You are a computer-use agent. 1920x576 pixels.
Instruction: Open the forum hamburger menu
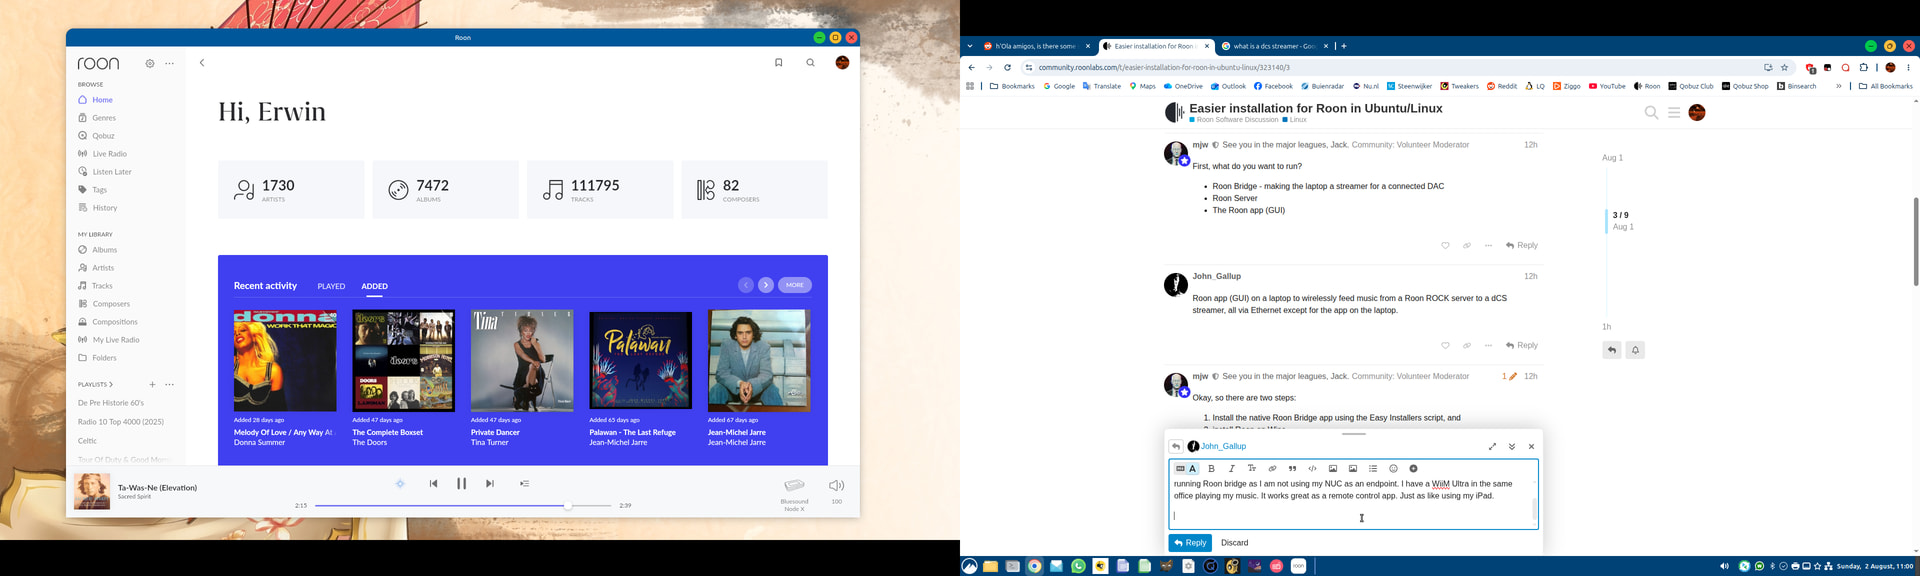pyautogui.click(x=1674, y=113)
